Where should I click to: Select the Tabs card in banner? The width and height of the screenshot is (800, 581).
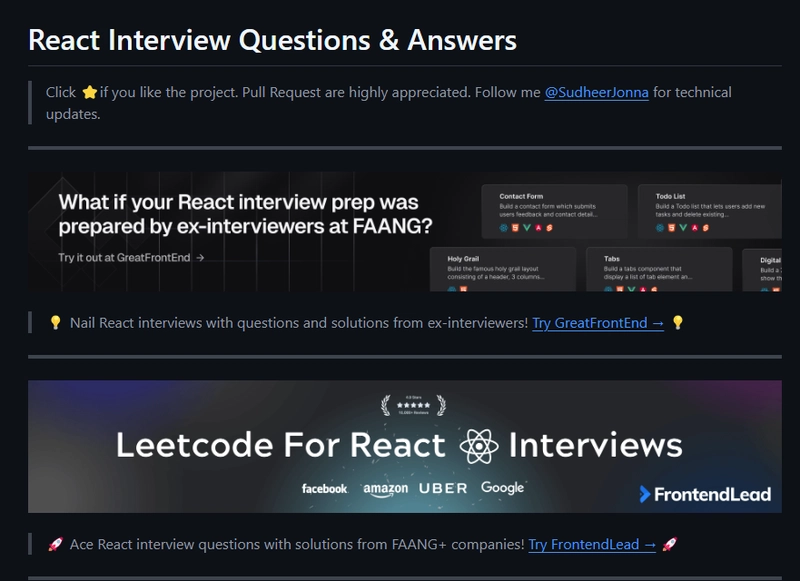(x=659, y=269)
